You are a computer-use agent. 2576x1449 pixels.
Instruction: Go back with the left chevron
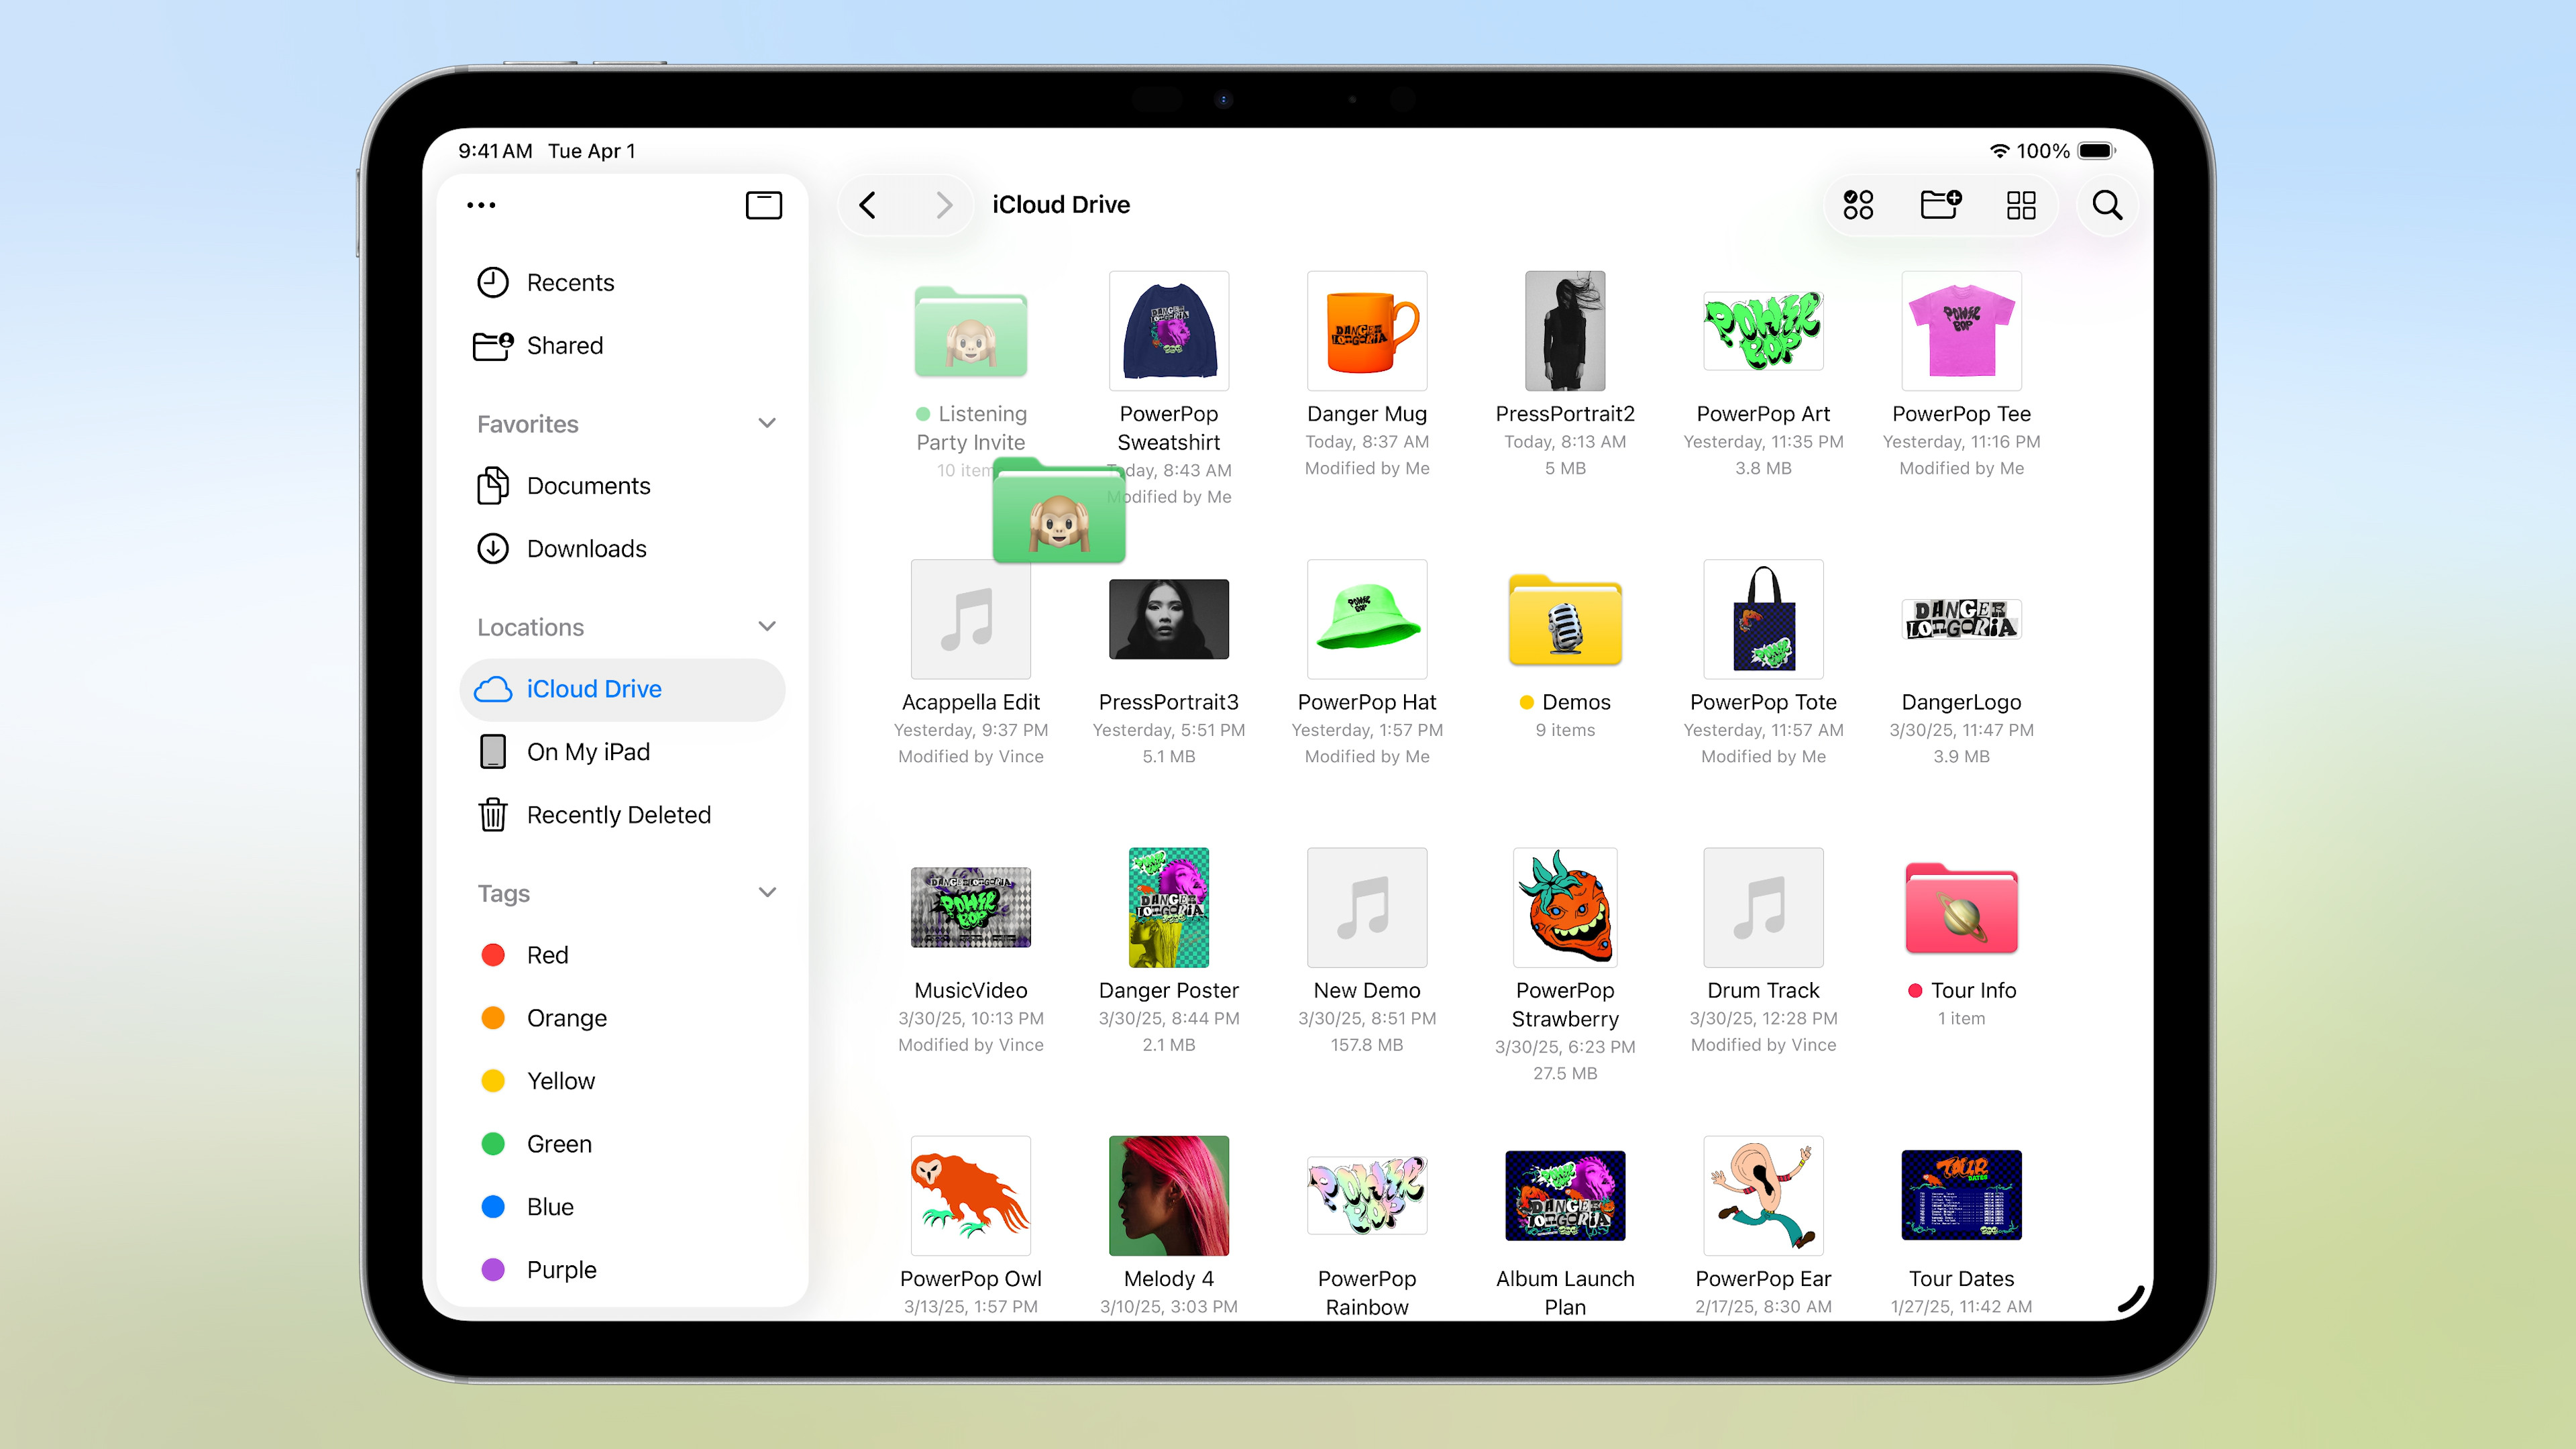point(868,205)
